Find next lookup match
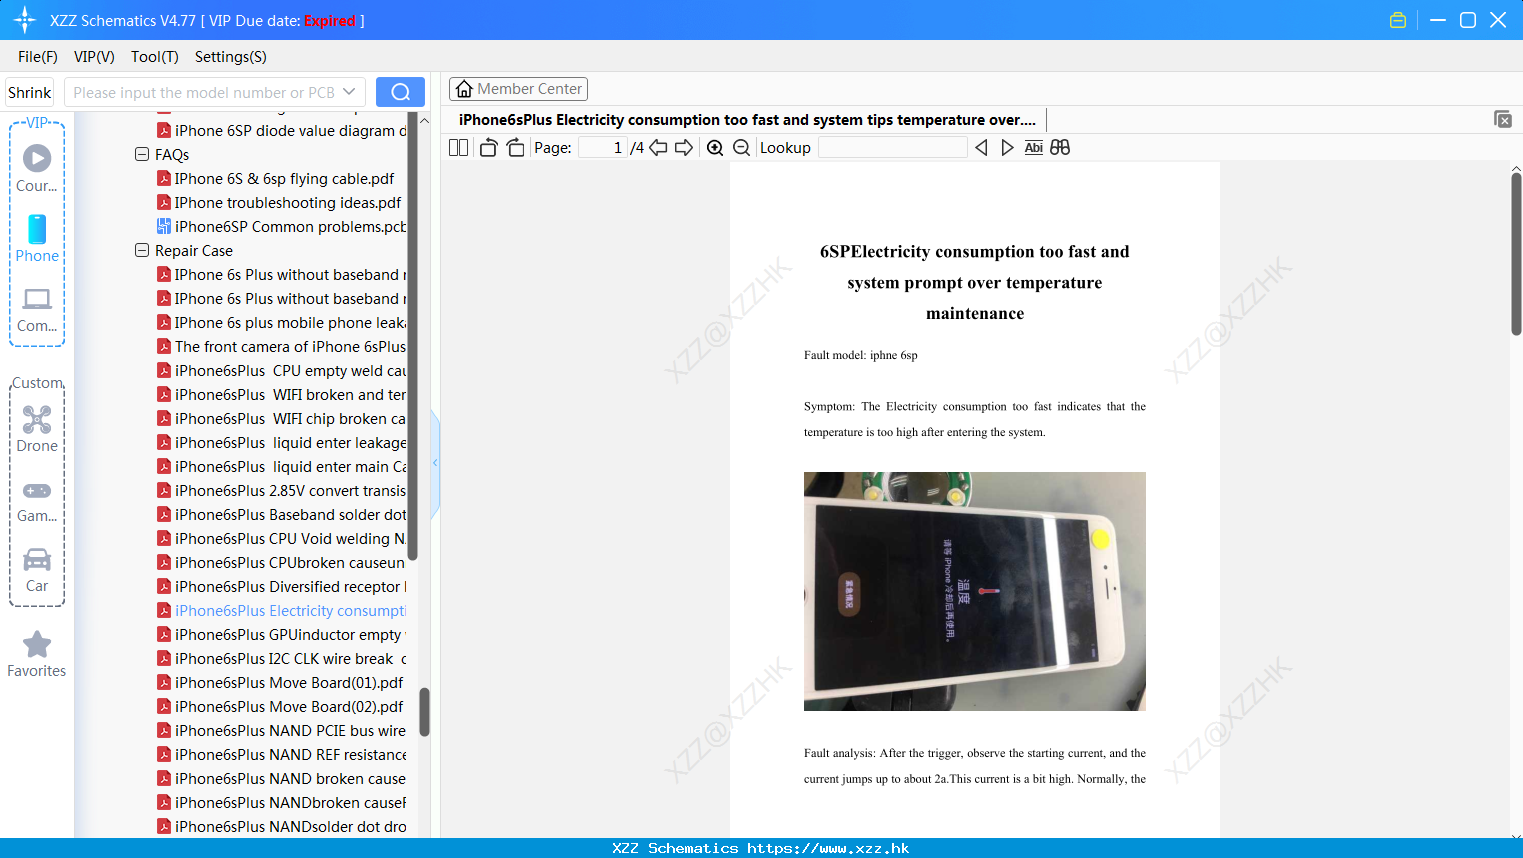1523x858 pixels. [x=1007, y=147]
